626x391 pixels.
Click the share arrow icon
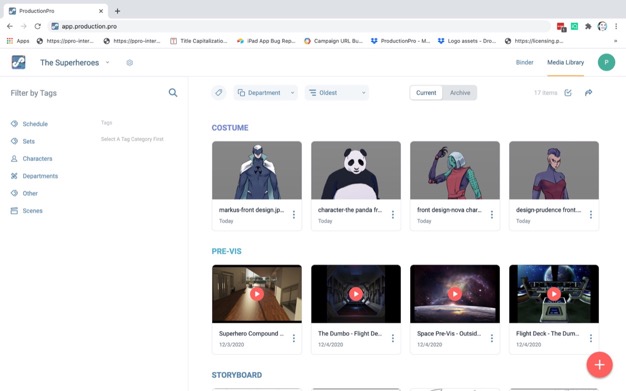click(588, 93)
